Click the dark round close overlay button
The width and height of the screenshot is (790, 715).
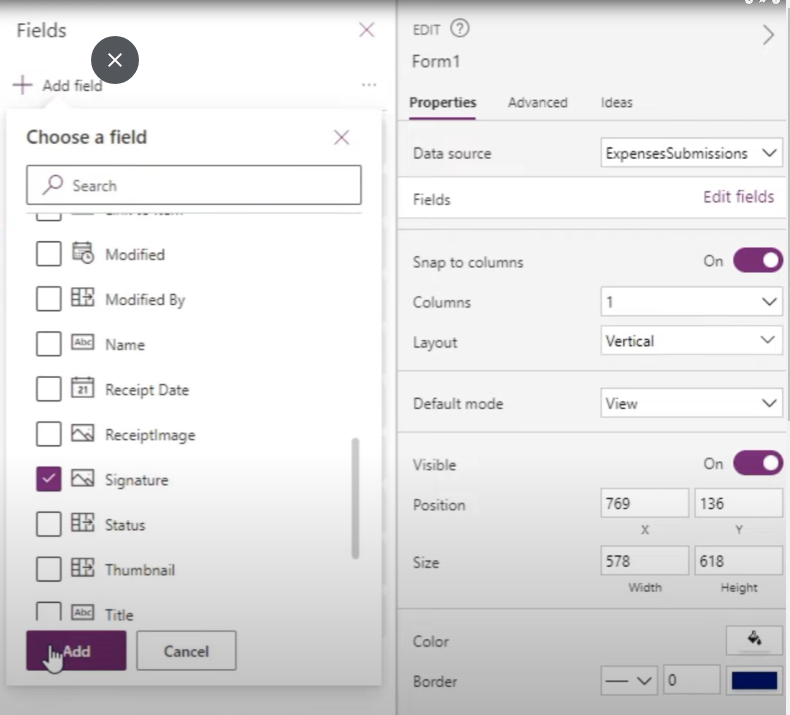pyautogui.click(x=115, y=60)
